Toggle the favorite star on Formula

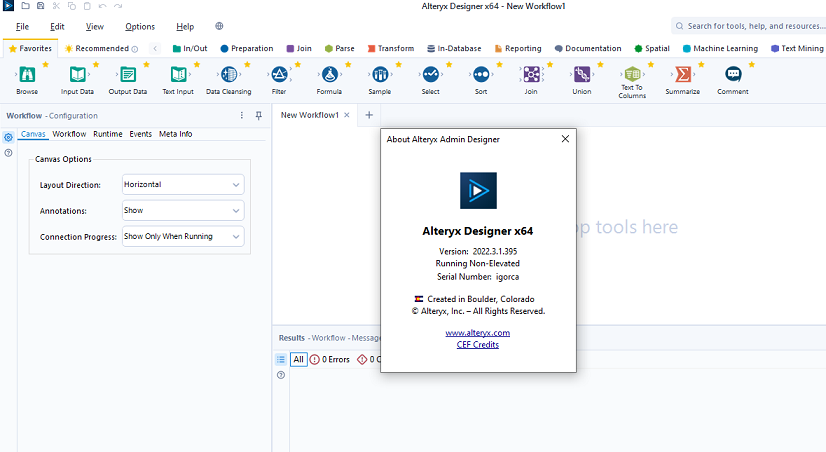pos(348,64)
